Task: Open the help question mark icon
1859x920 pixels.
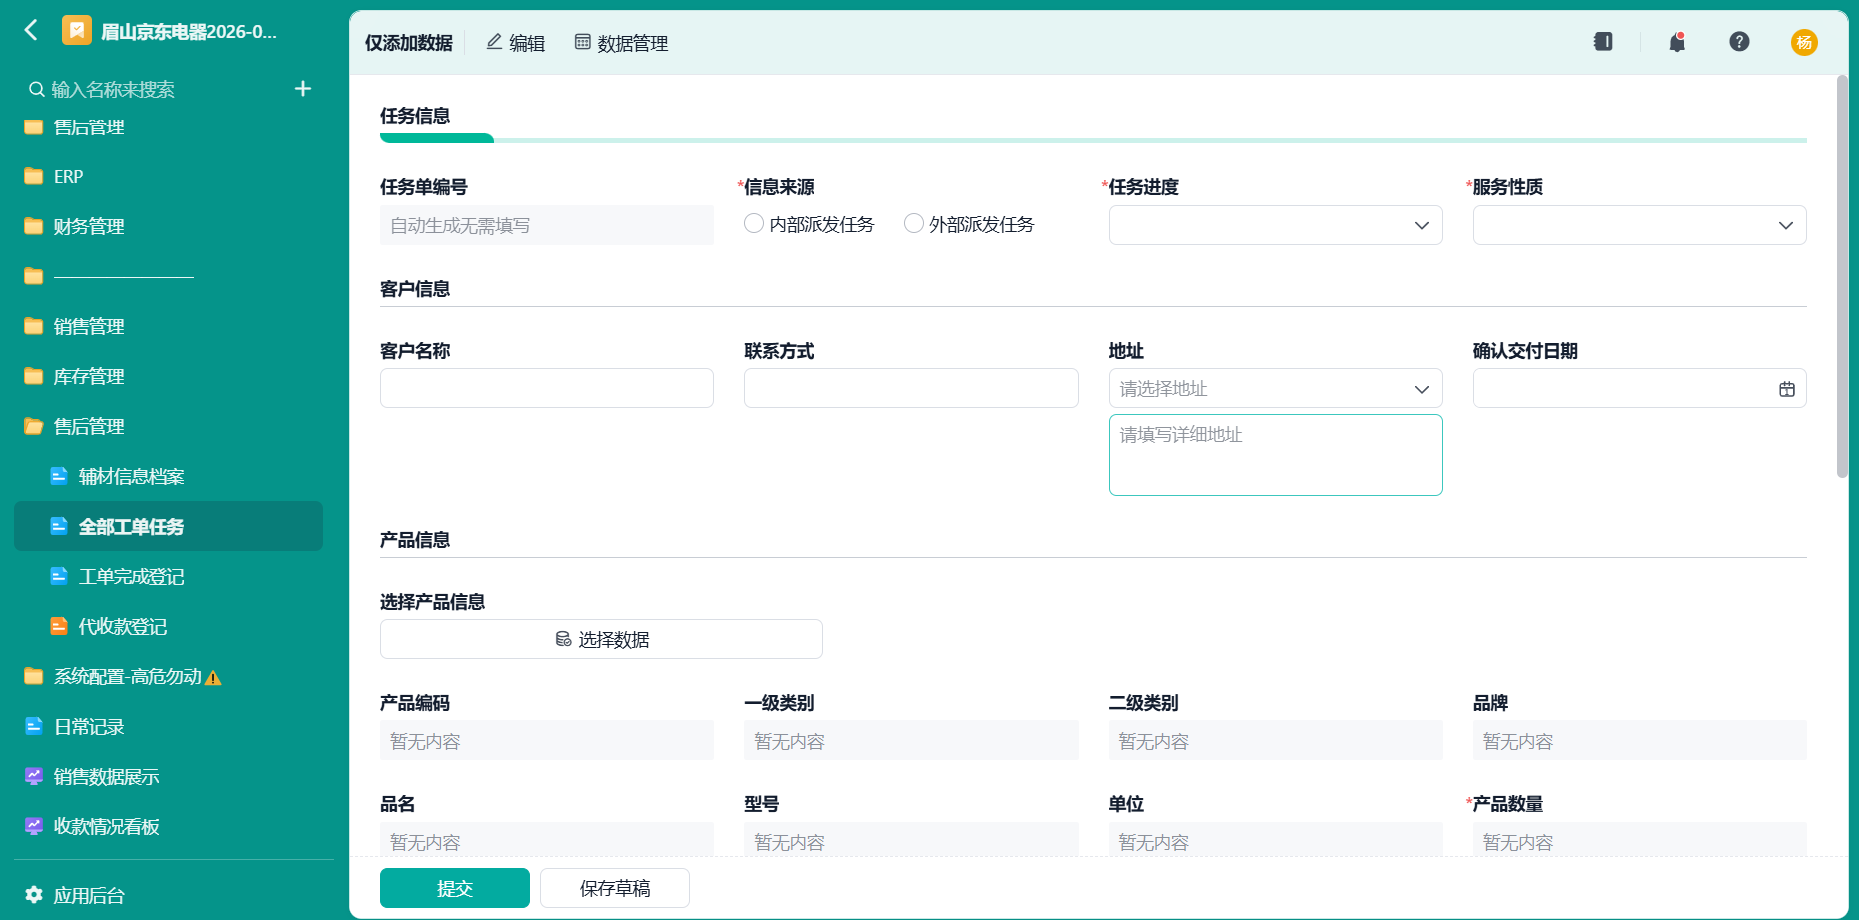Action: pos(1739,42)
